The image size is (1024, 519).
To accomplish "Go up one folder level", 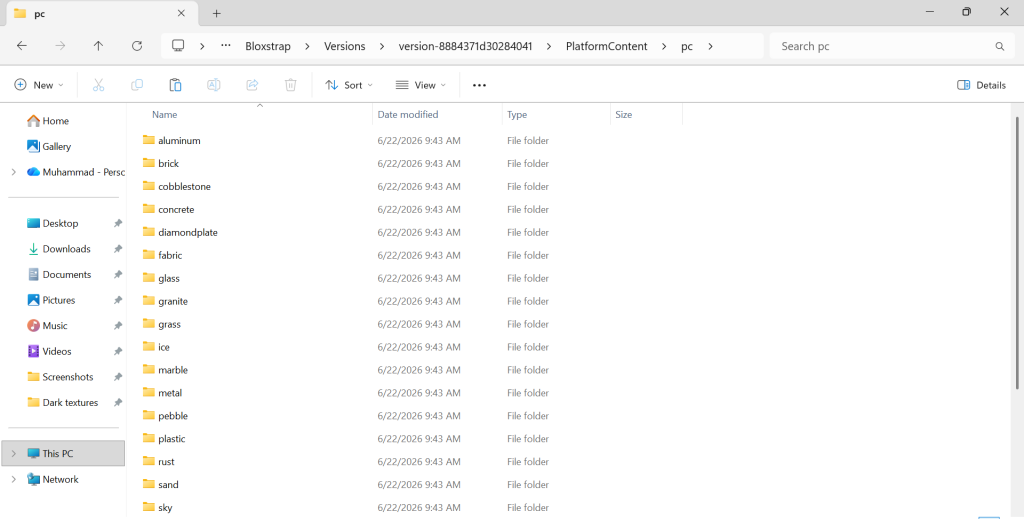I will (x=98, y=46).
